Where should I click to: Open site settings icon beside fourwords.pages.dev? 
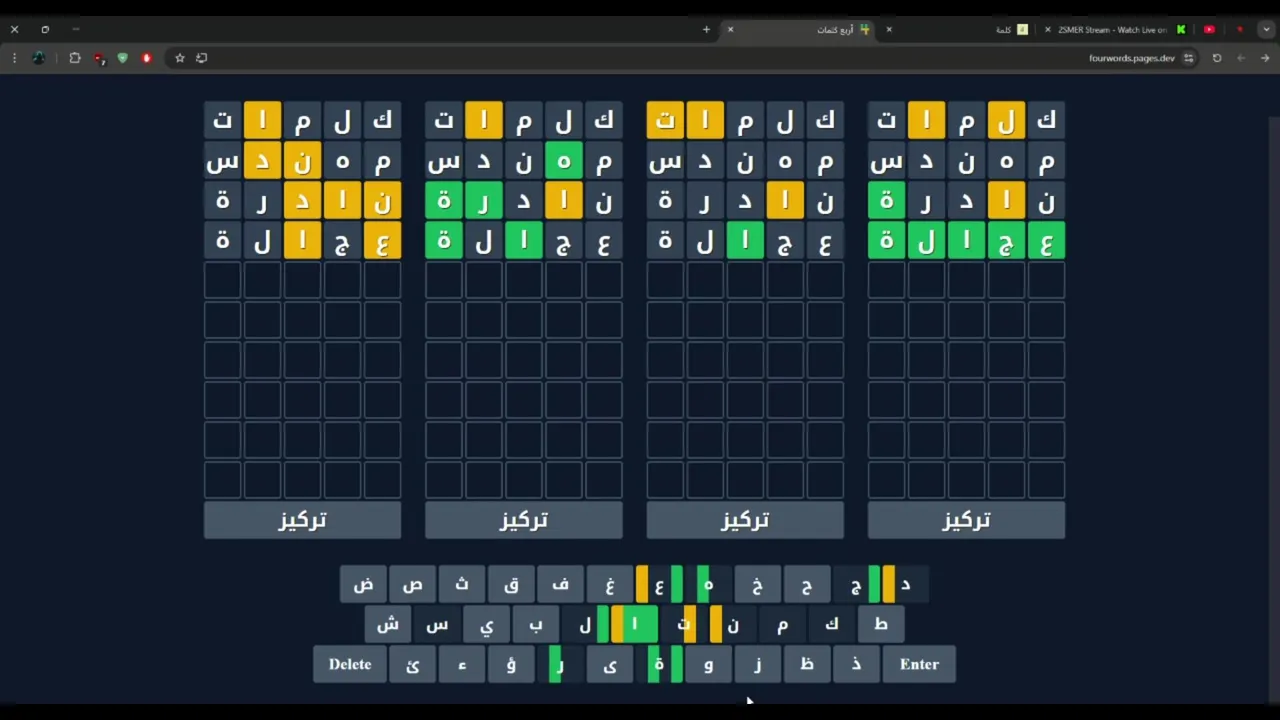(1188, 58)
